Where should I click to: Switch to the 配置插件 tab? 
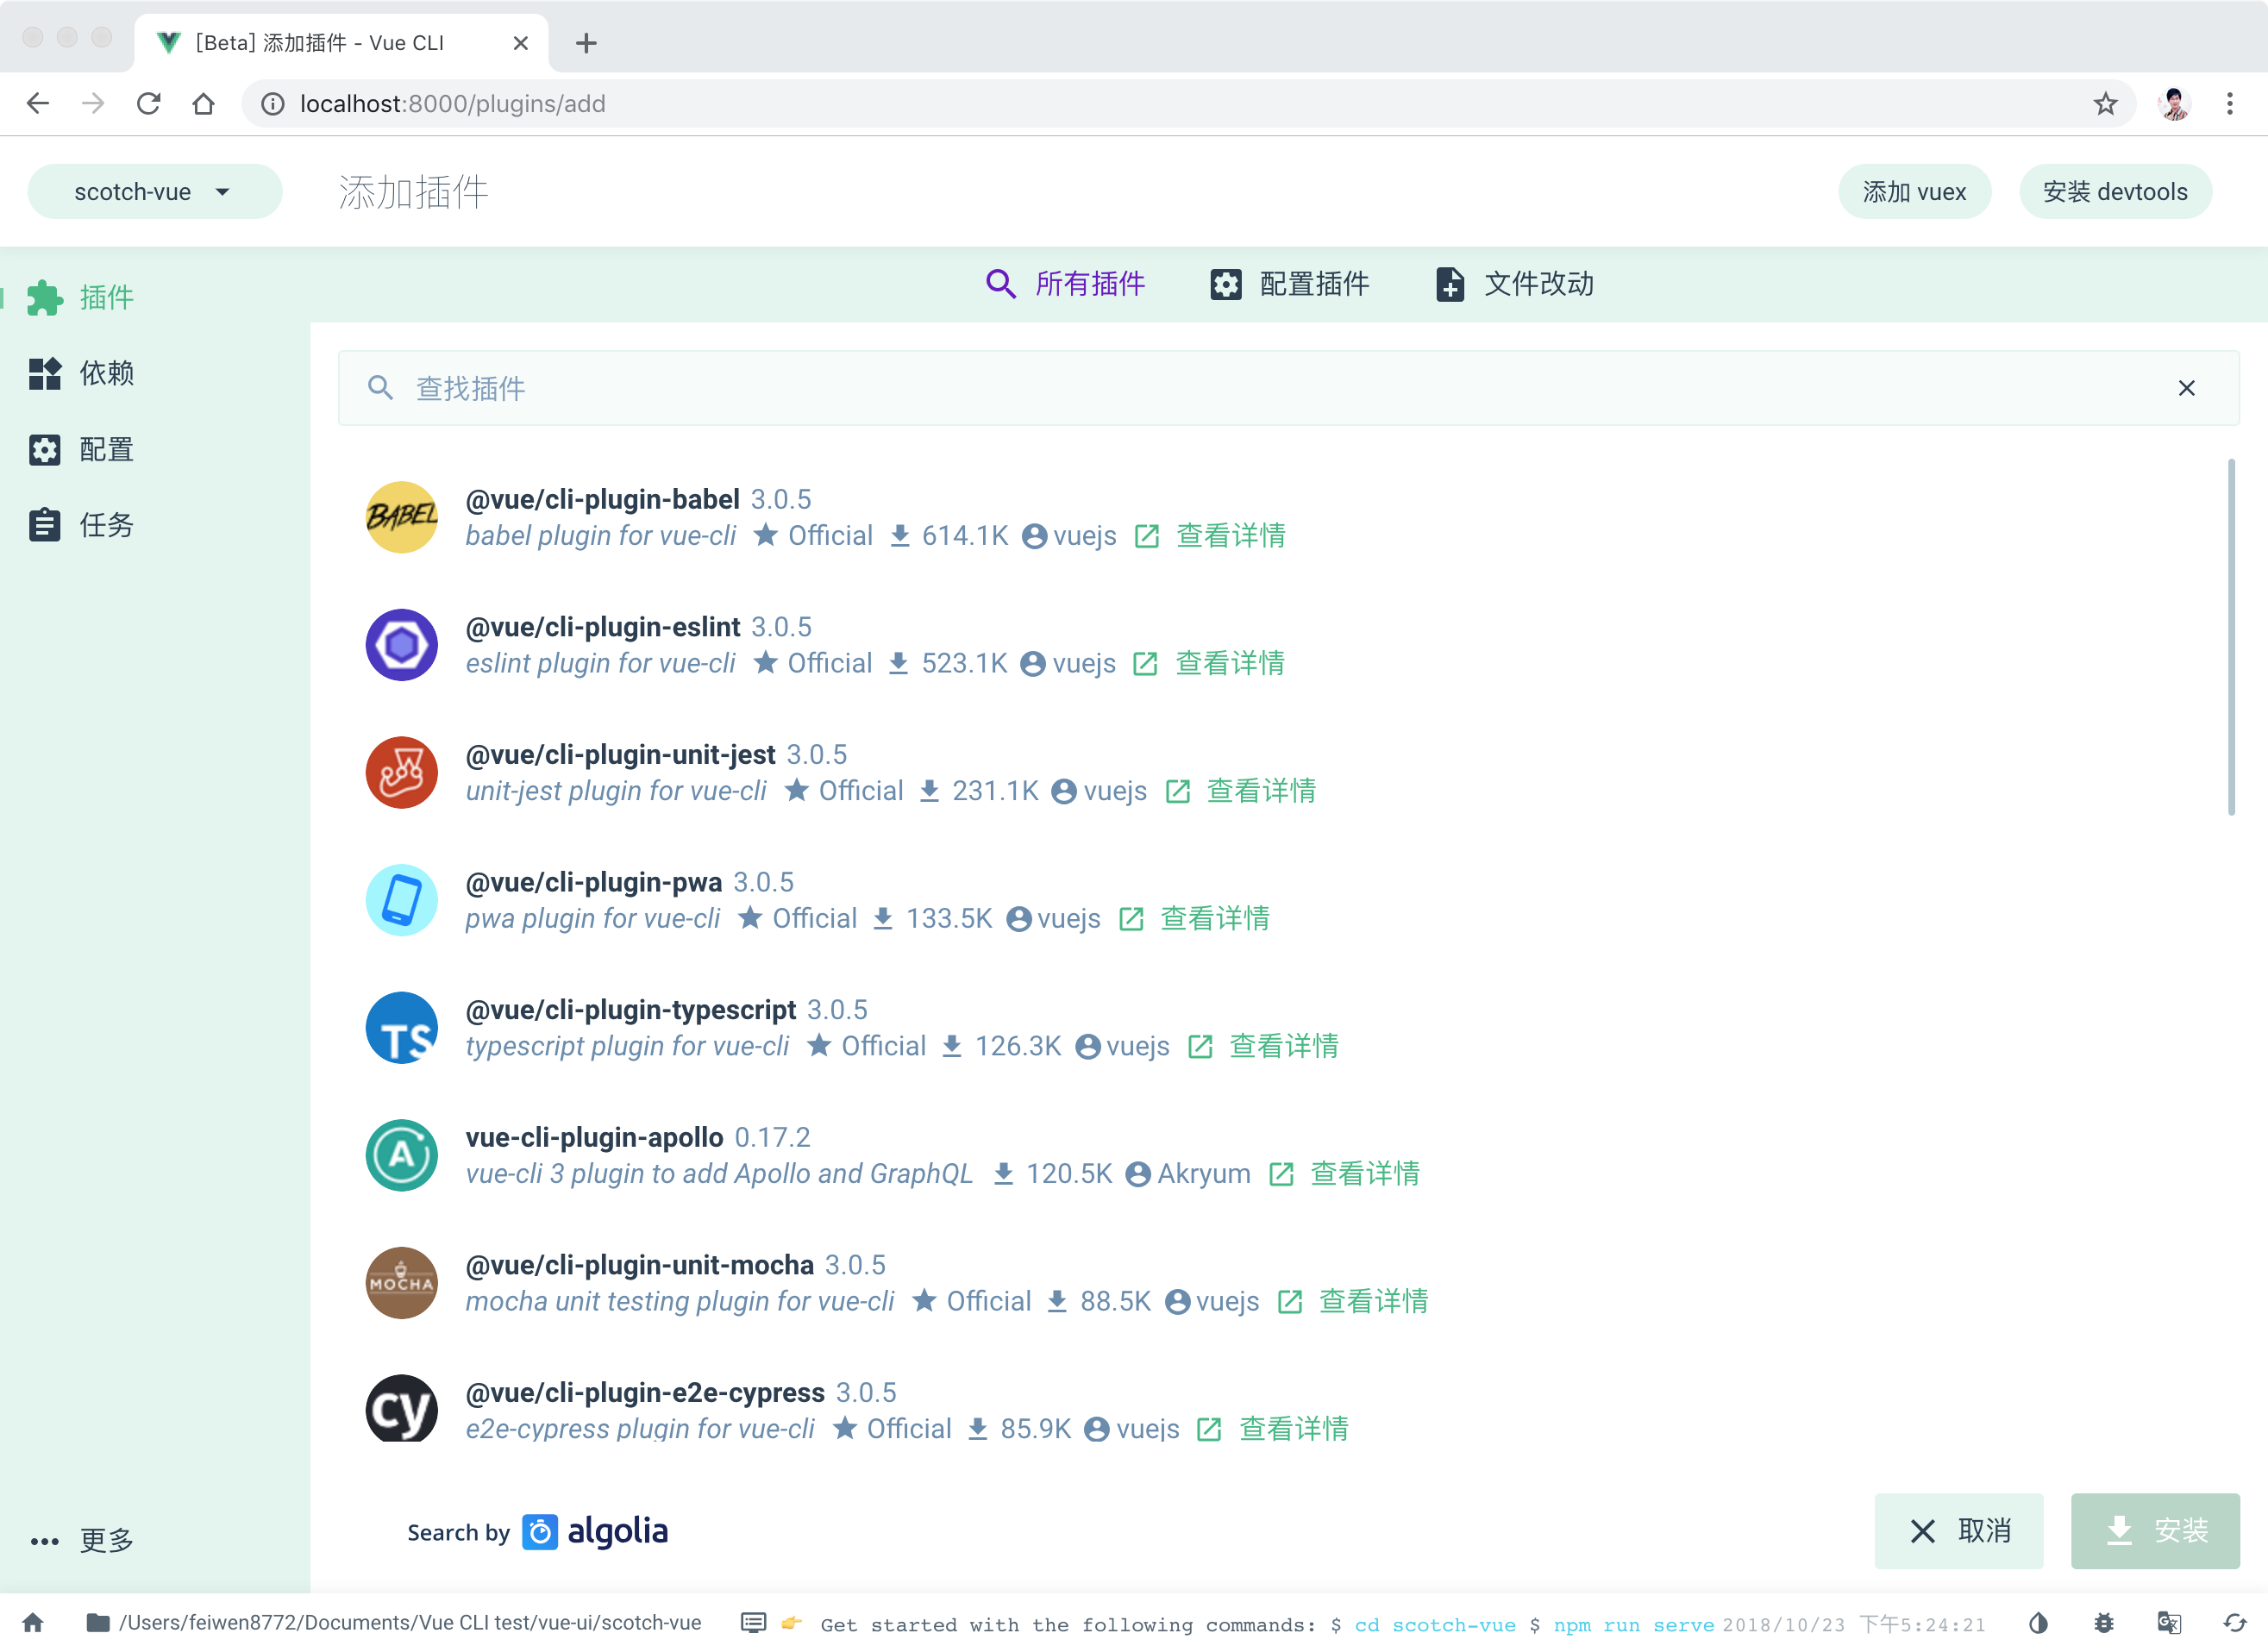coord(1290,284)
